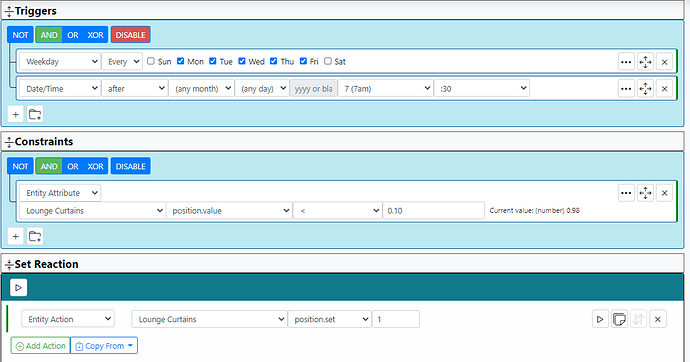Duplicate the Lounge Curtains entity action
This screenshot has width=690, height=362.
[619, 319]
